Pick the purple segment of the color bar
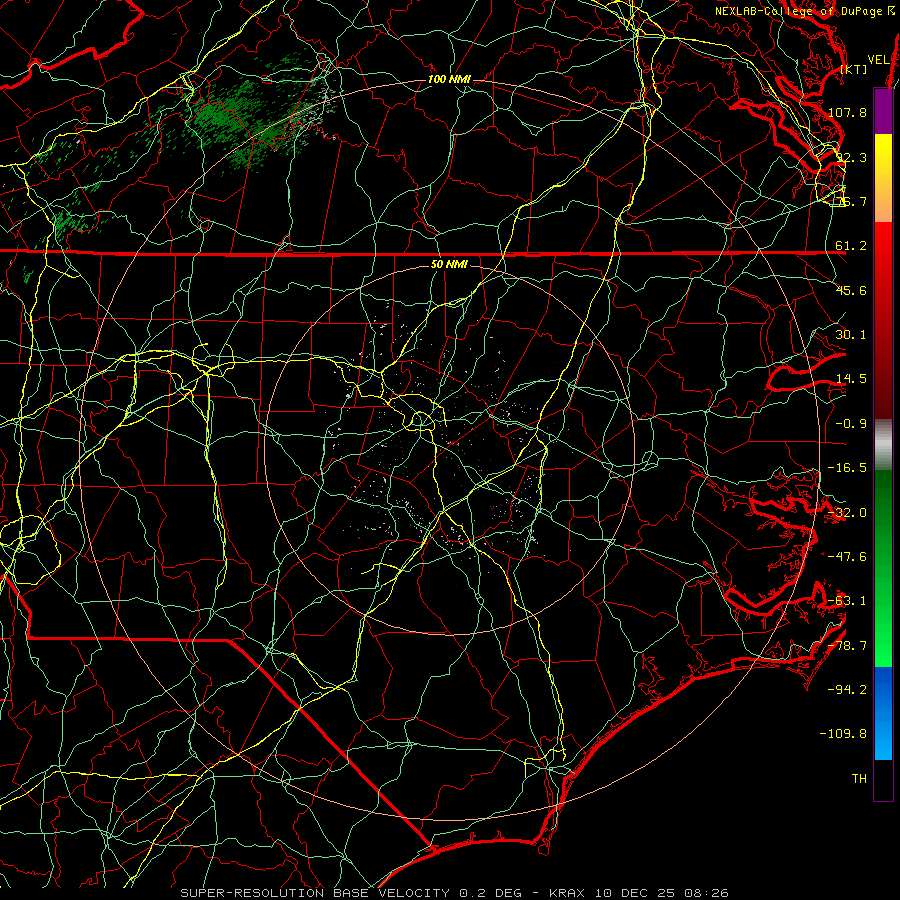Image resolution: width=900 pixels, height=900 pixels. (x=883, y=111)
